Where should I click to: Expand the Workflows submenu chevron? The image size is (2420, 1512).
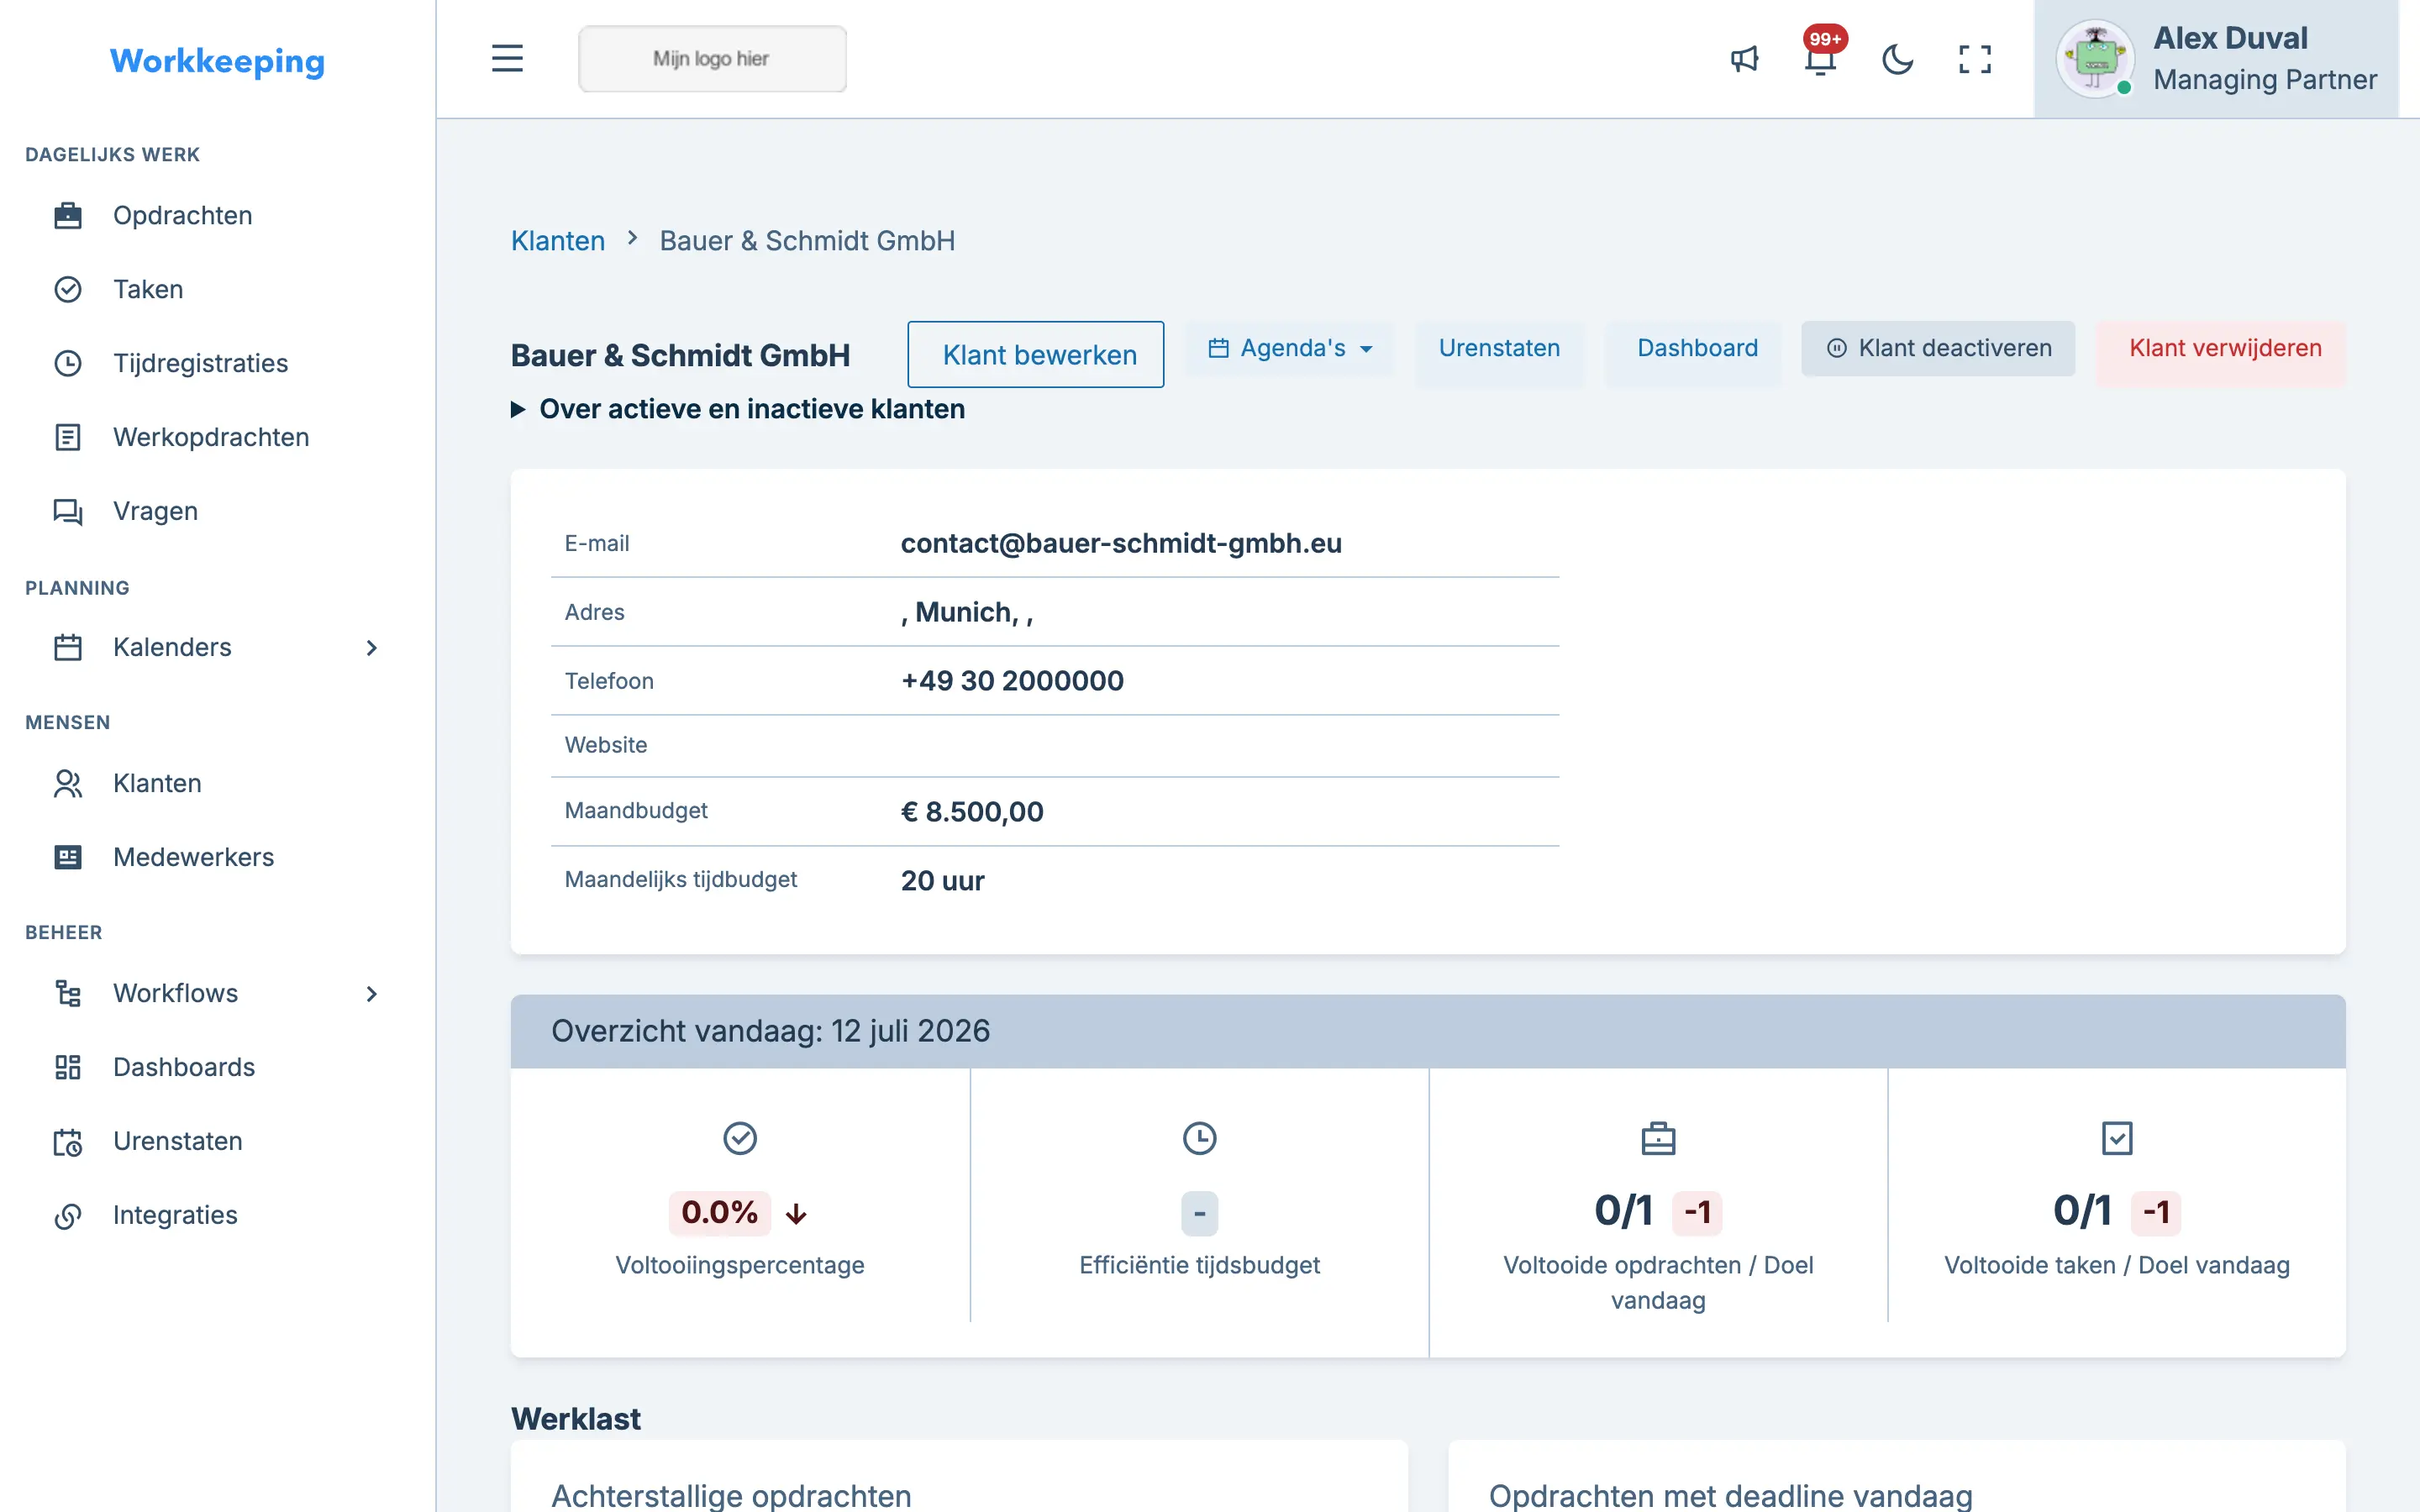click(x=371, y=994)
